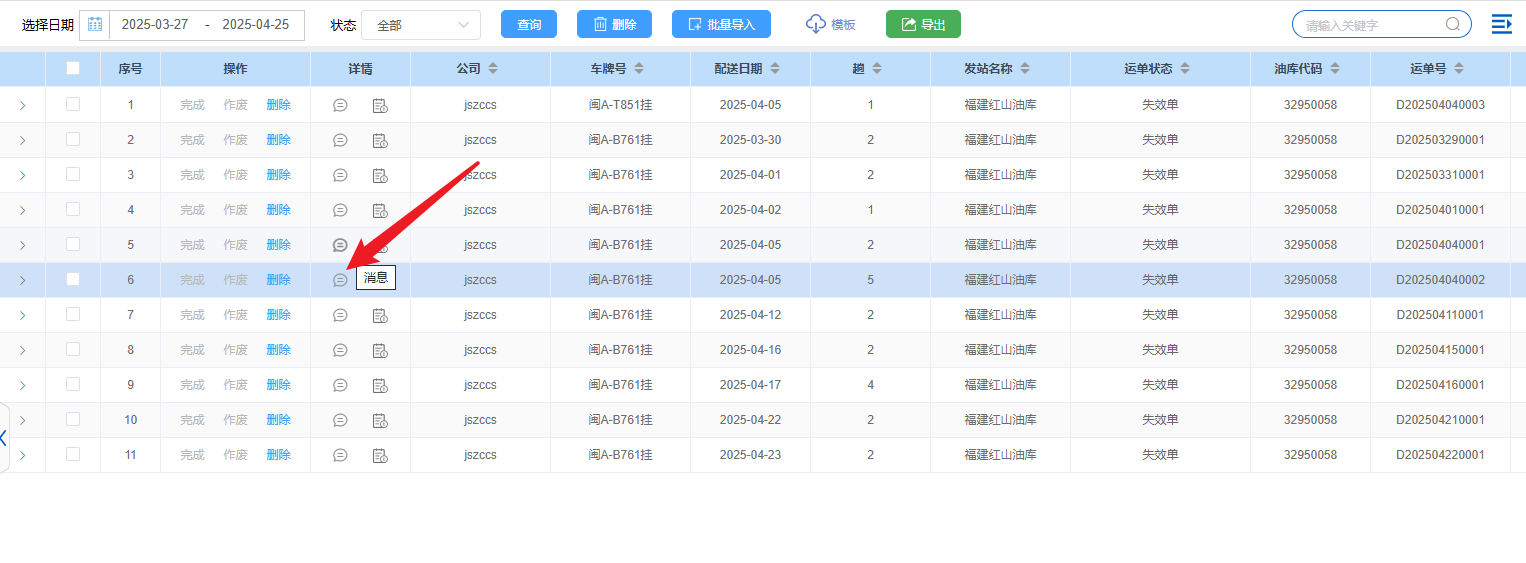Click the keyword search input field
This screenshot has height=563, width=1526.
1372,25
